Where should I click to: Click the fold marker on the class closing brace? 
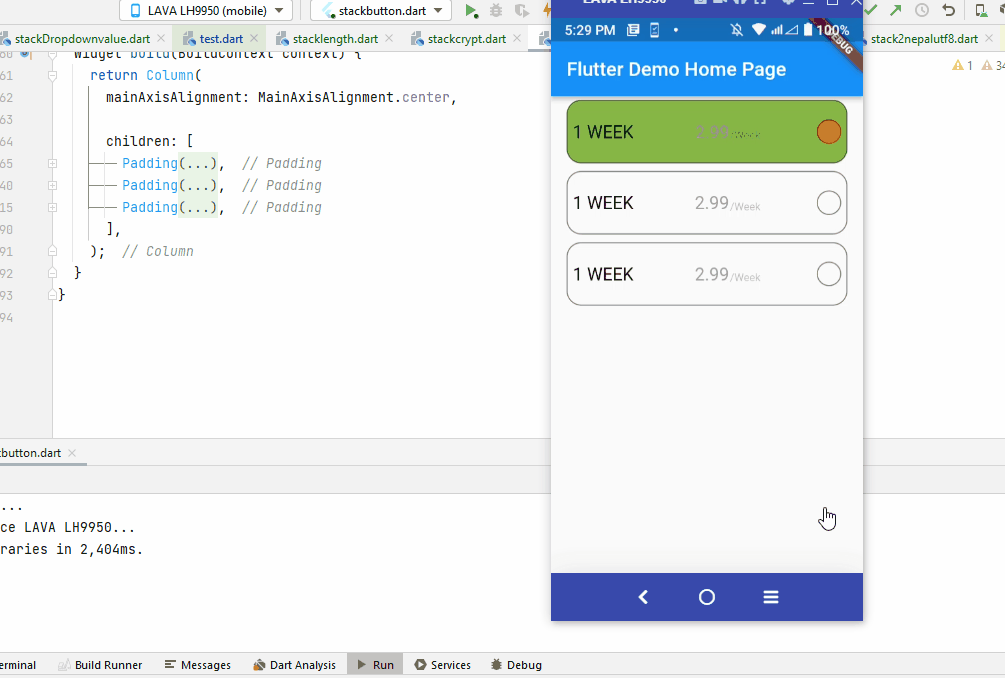point(53,295)
